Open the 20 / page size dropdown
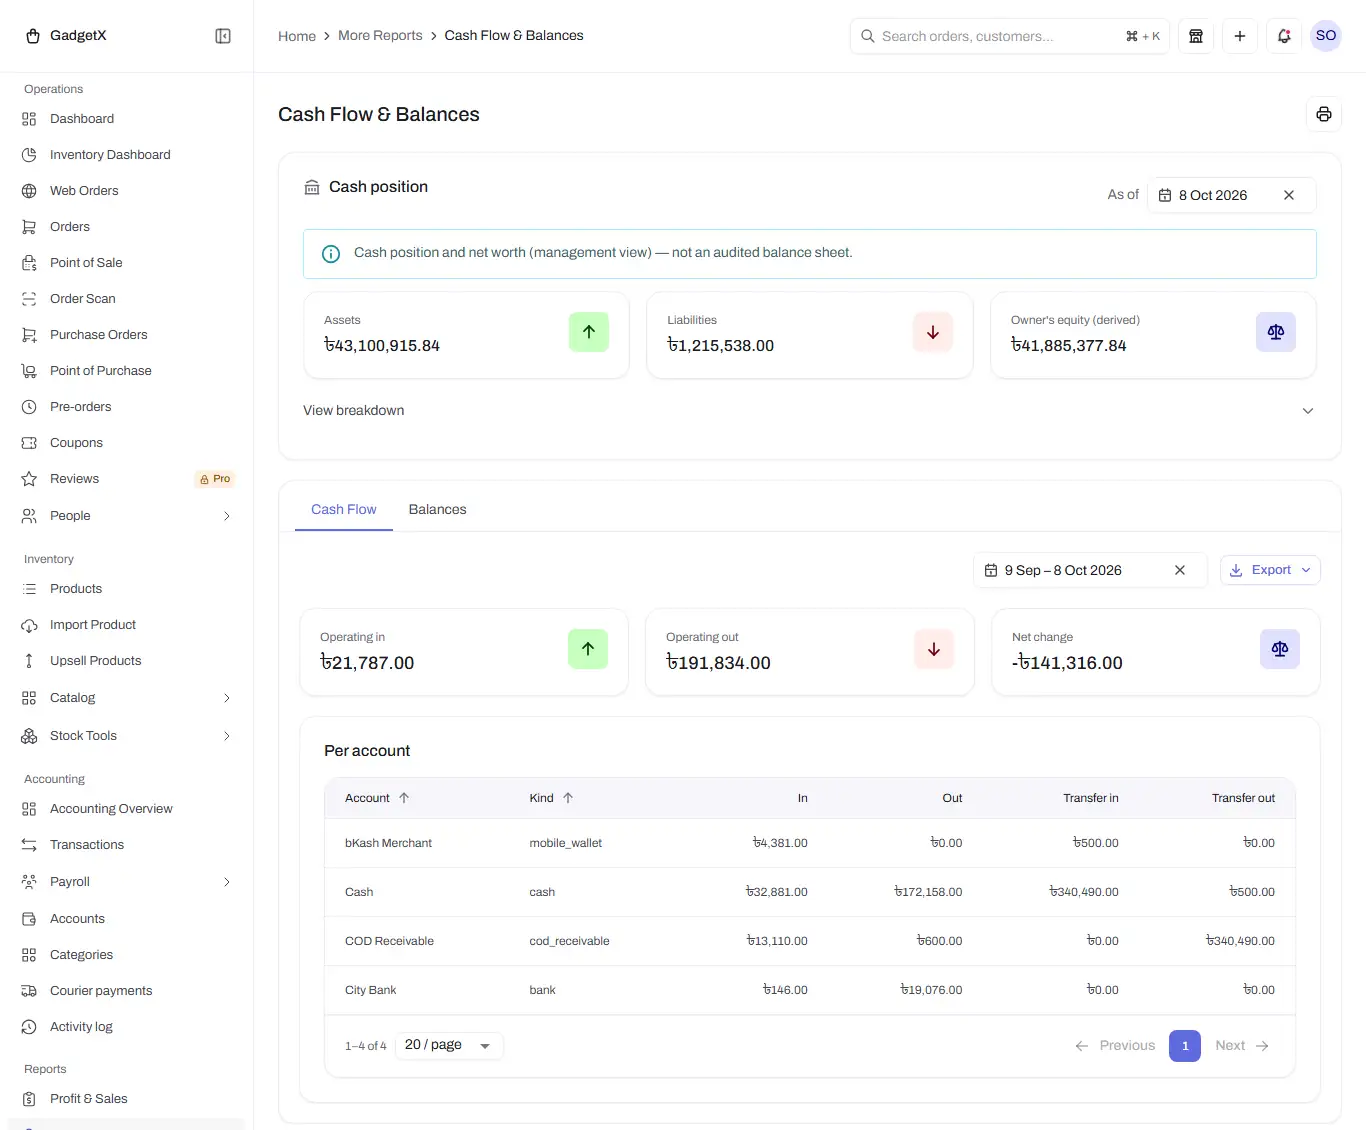Image resolution: width=1366 pixels, height=1130 pixels. click(449, 1045)
